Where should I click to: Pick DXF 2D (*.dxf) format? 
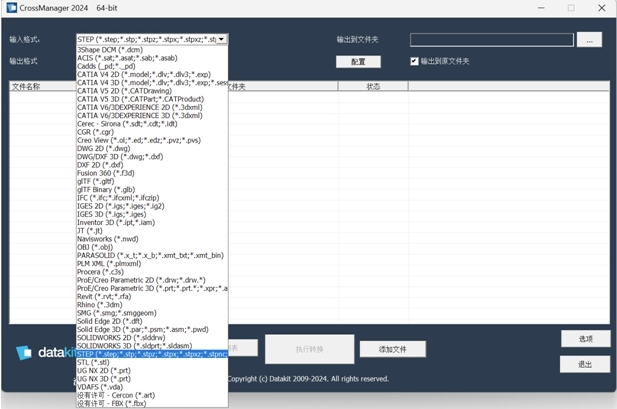coord(152,165)
